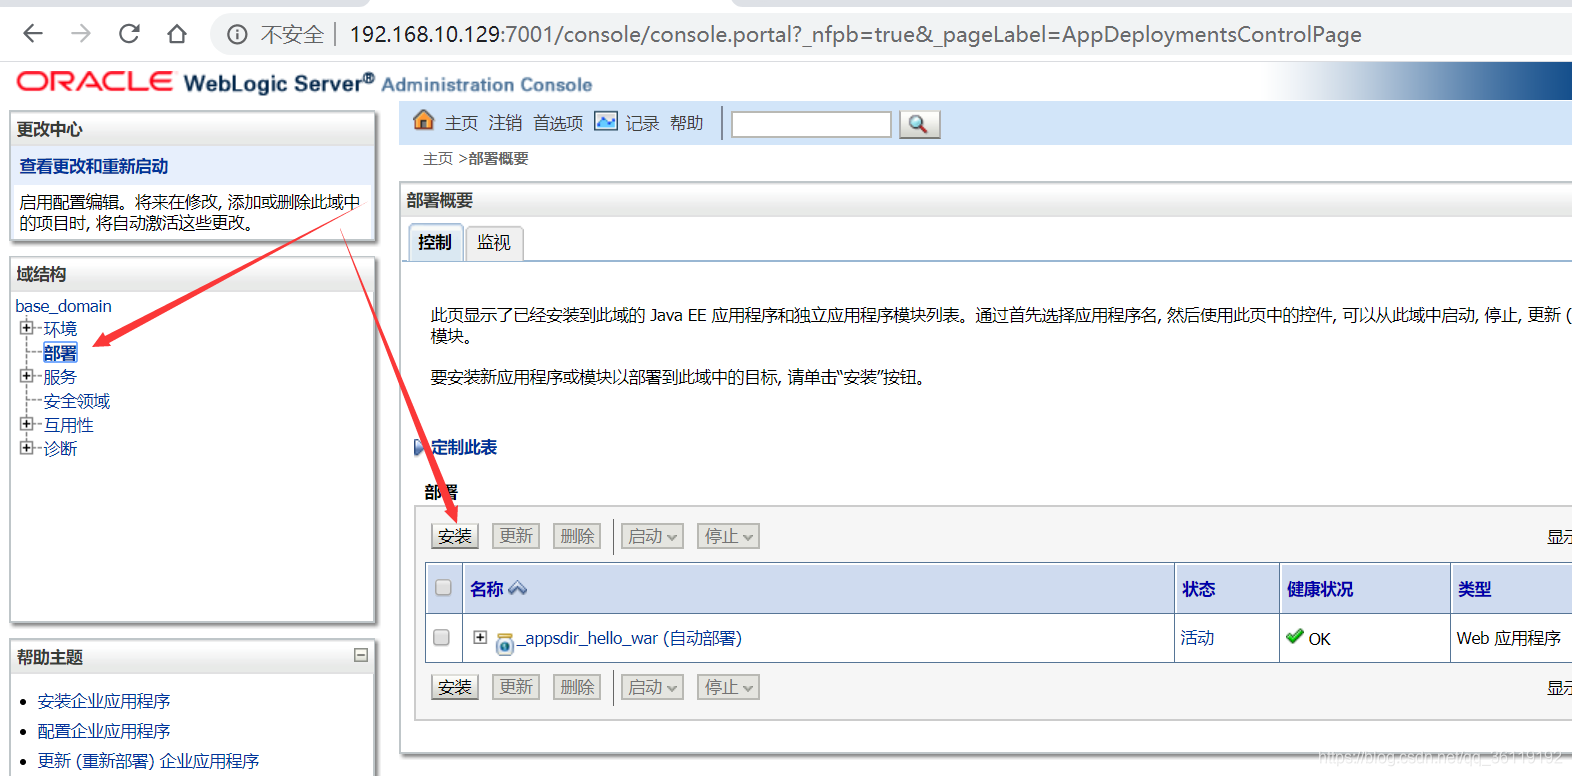Click 主页 in the breadcrumb
This screenshot has height=776, width=1572.
coord(438,159)
